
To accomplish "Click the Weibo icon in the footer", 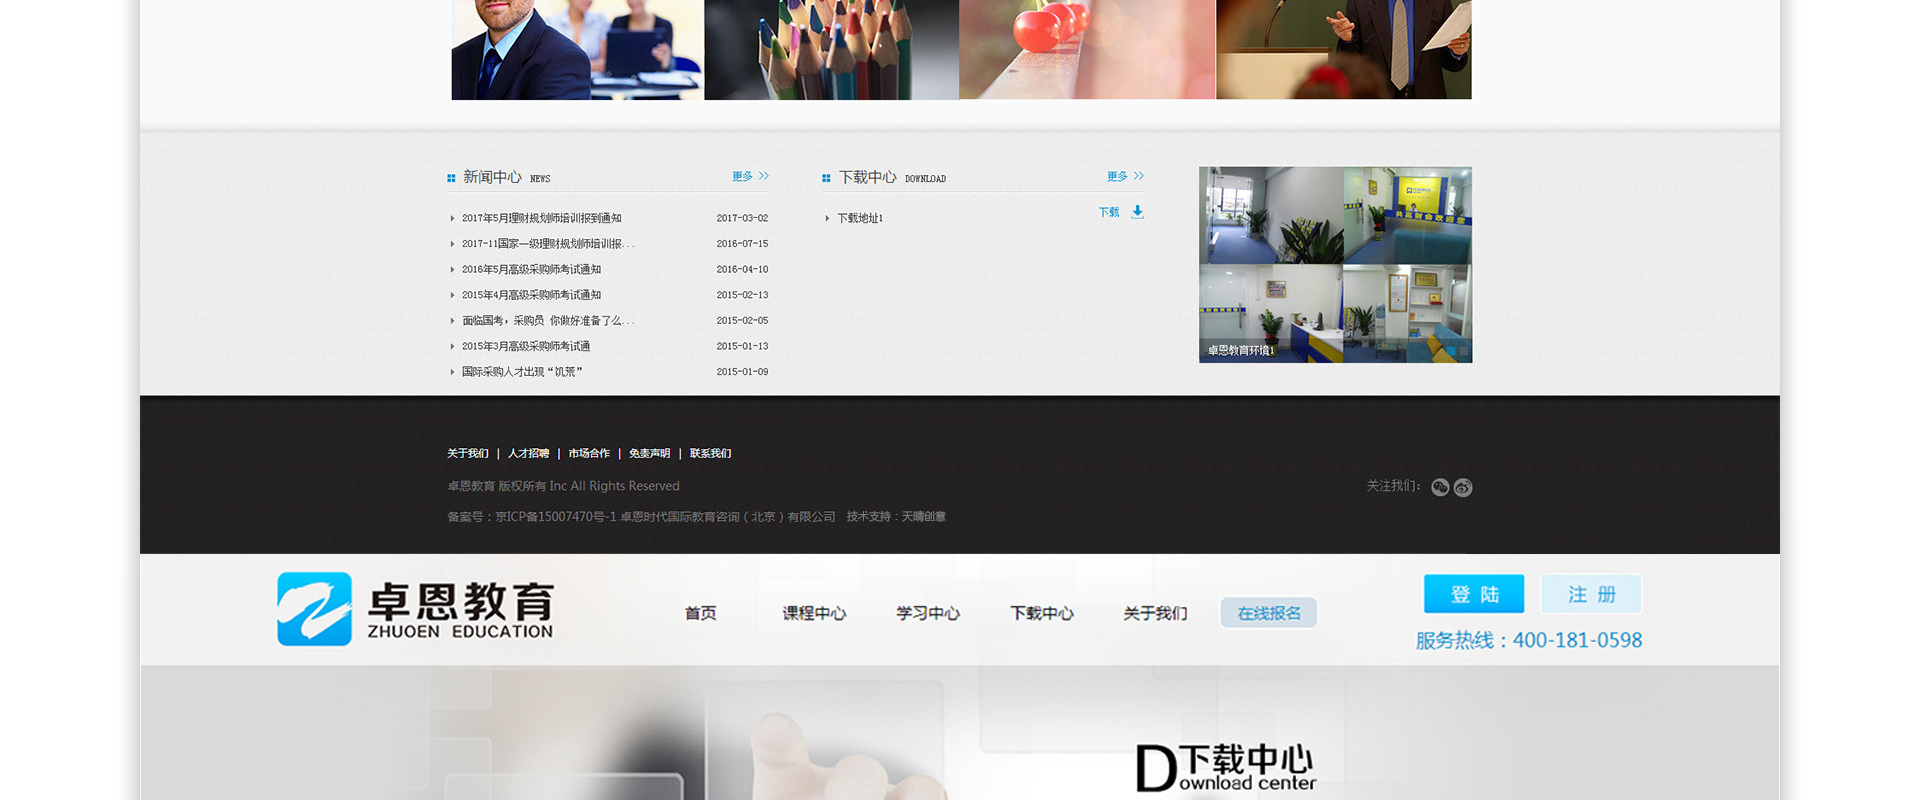I will coord(1463,487).
